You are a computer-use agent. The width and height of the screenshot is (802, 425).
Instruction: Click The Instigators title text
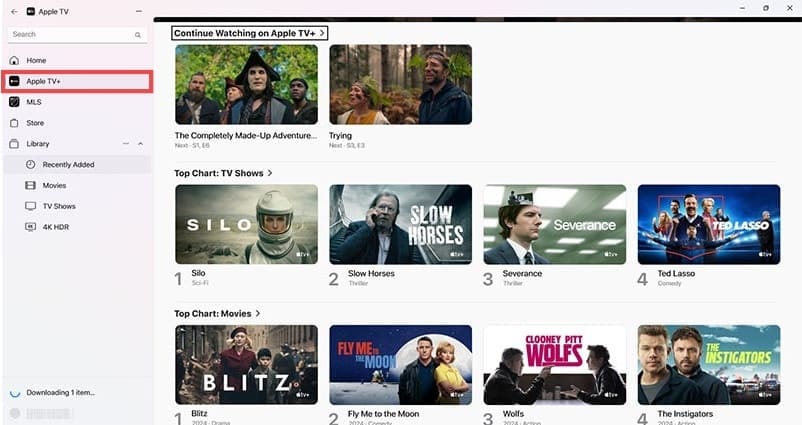685,414
